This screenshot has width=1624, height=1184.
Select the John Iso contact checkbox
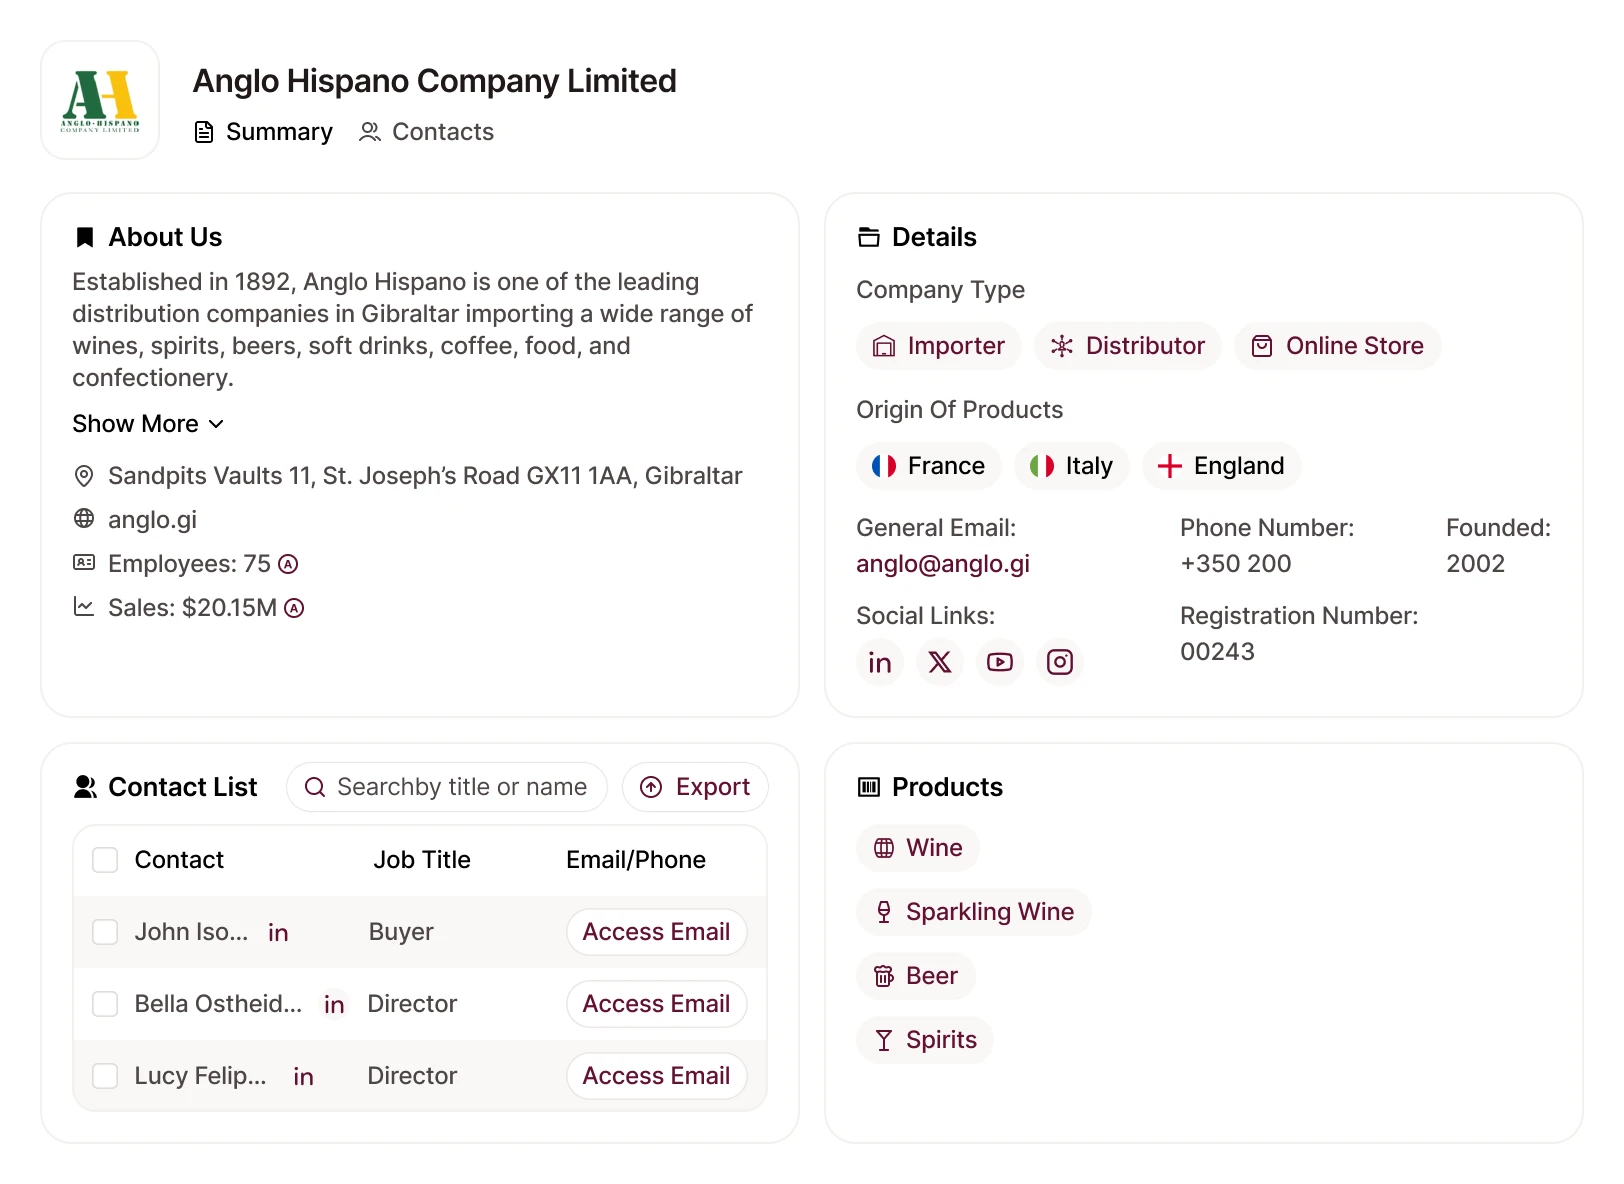[x=105, y=932]
